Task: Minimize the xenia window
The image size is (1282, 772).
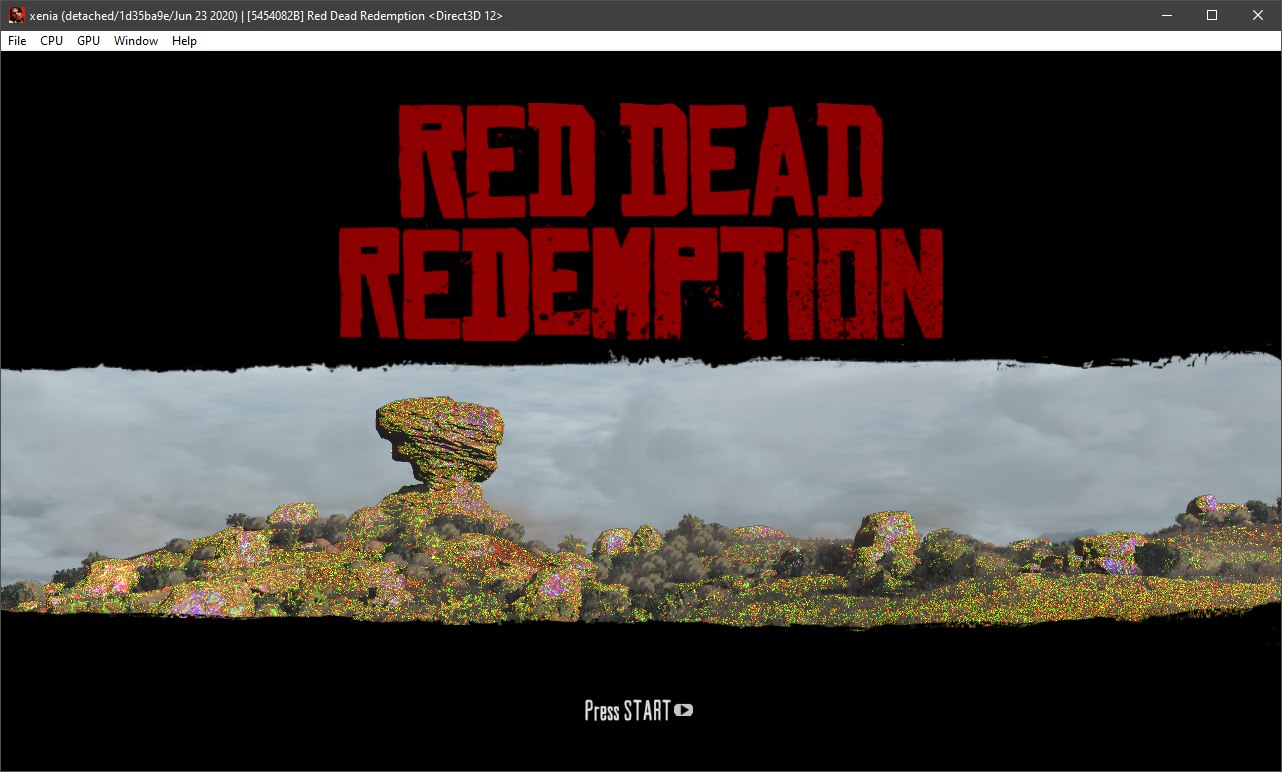Action: coord(1166,15)
